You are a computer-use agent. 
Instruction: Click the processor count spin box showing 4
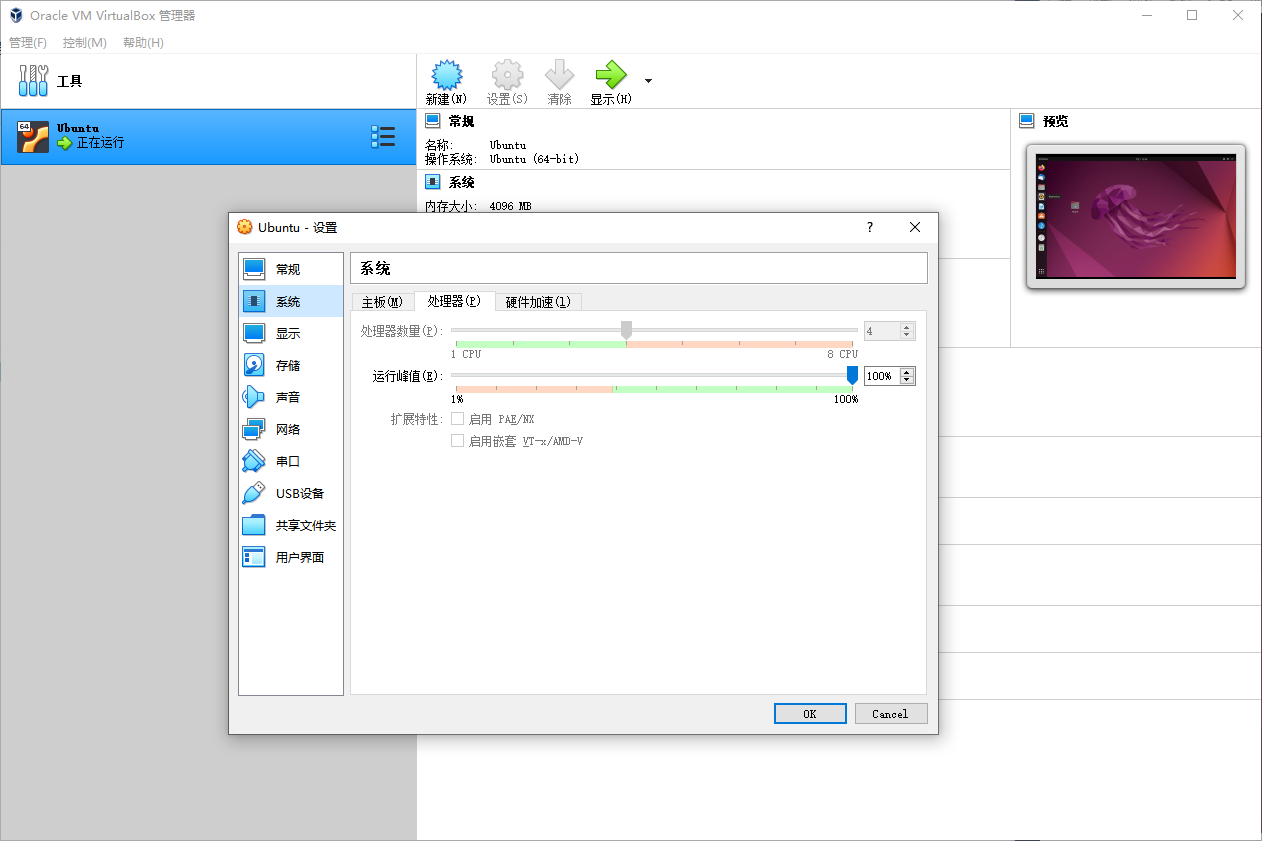coord(890,331)
